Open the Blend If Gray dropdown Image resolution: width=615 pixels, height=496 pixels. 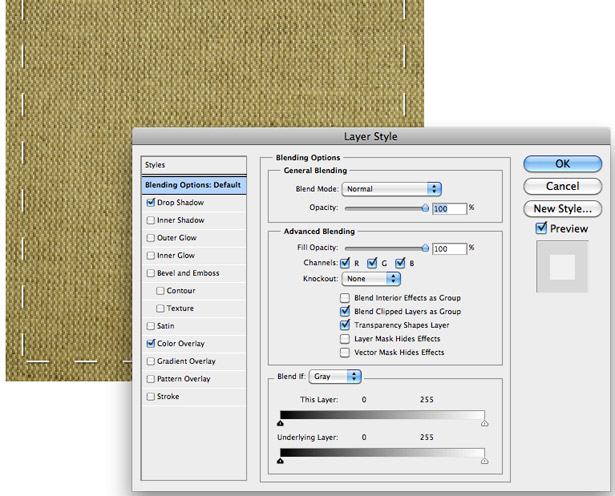point(335,376)
